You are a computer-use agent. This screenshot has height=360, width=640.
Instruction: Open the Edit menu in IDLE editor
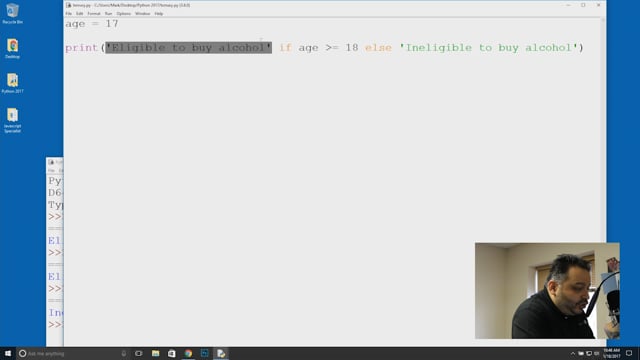(80, 13)
